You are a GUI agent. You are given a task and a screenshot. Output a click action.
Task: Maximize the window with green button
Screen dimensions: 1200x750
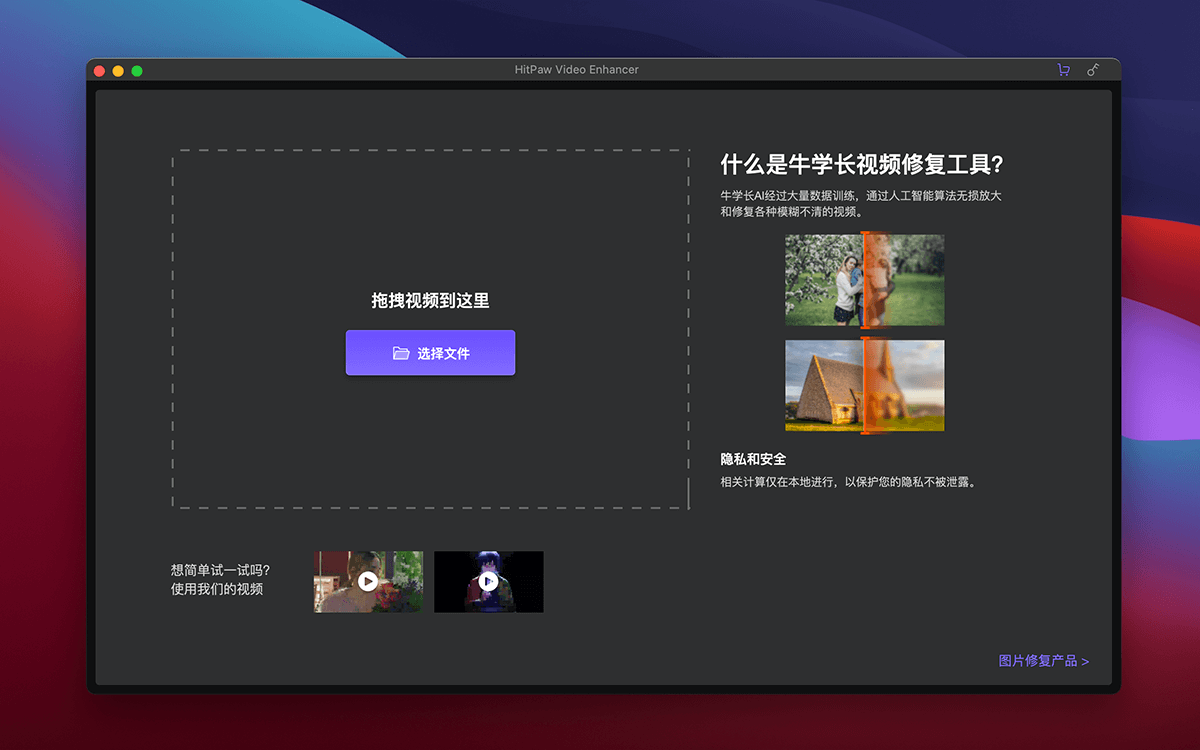[137, 71]
